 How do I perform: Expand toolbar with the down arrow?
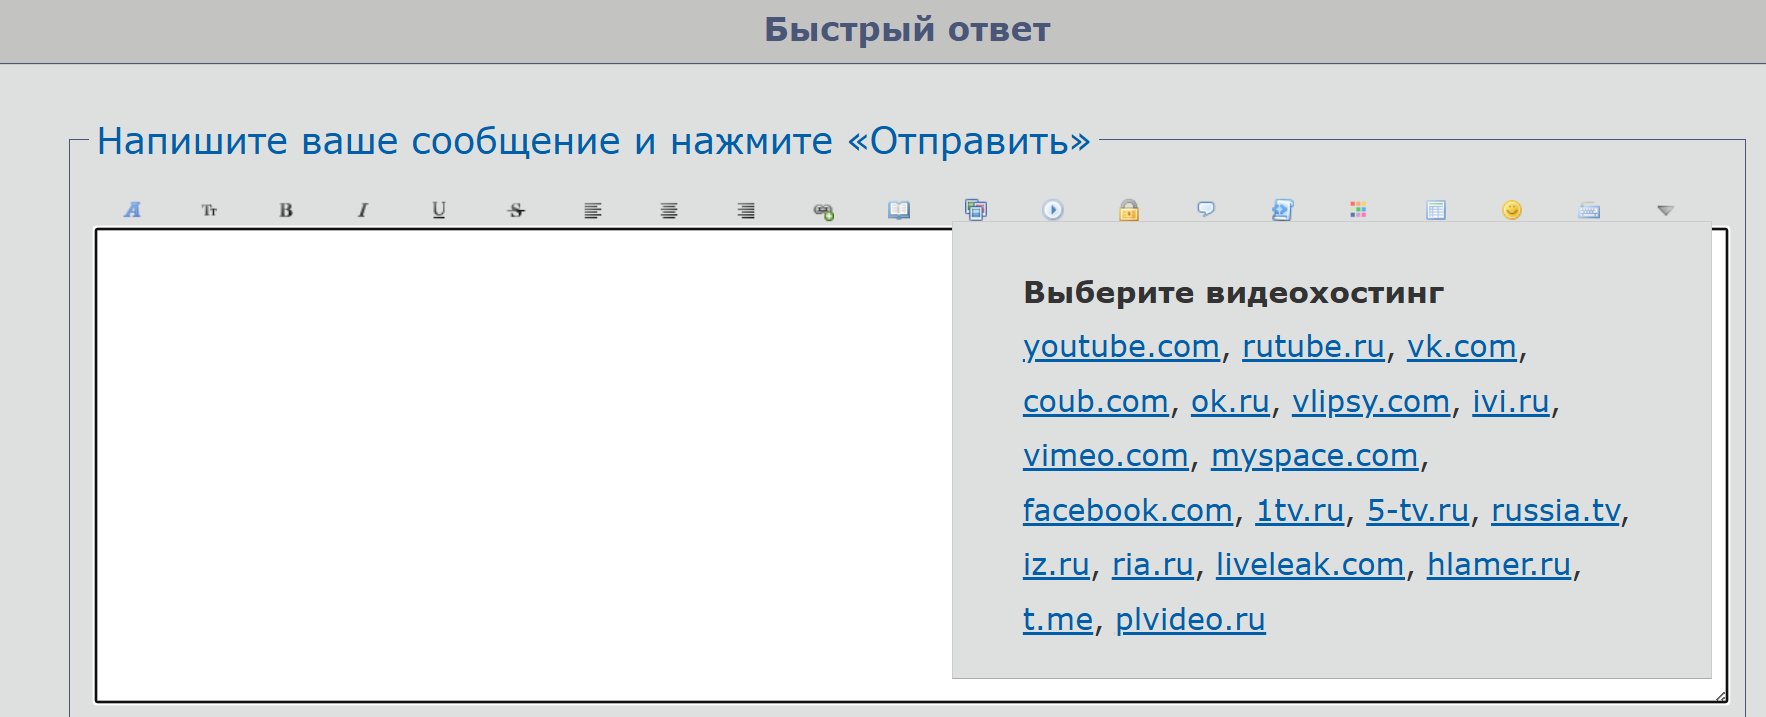coord(1665,210)
